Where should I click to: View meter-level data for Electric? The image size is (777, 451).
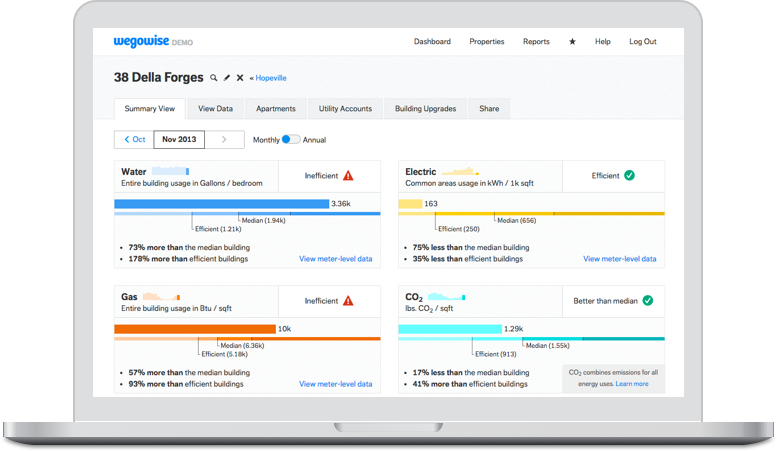[x=619, y=259]
